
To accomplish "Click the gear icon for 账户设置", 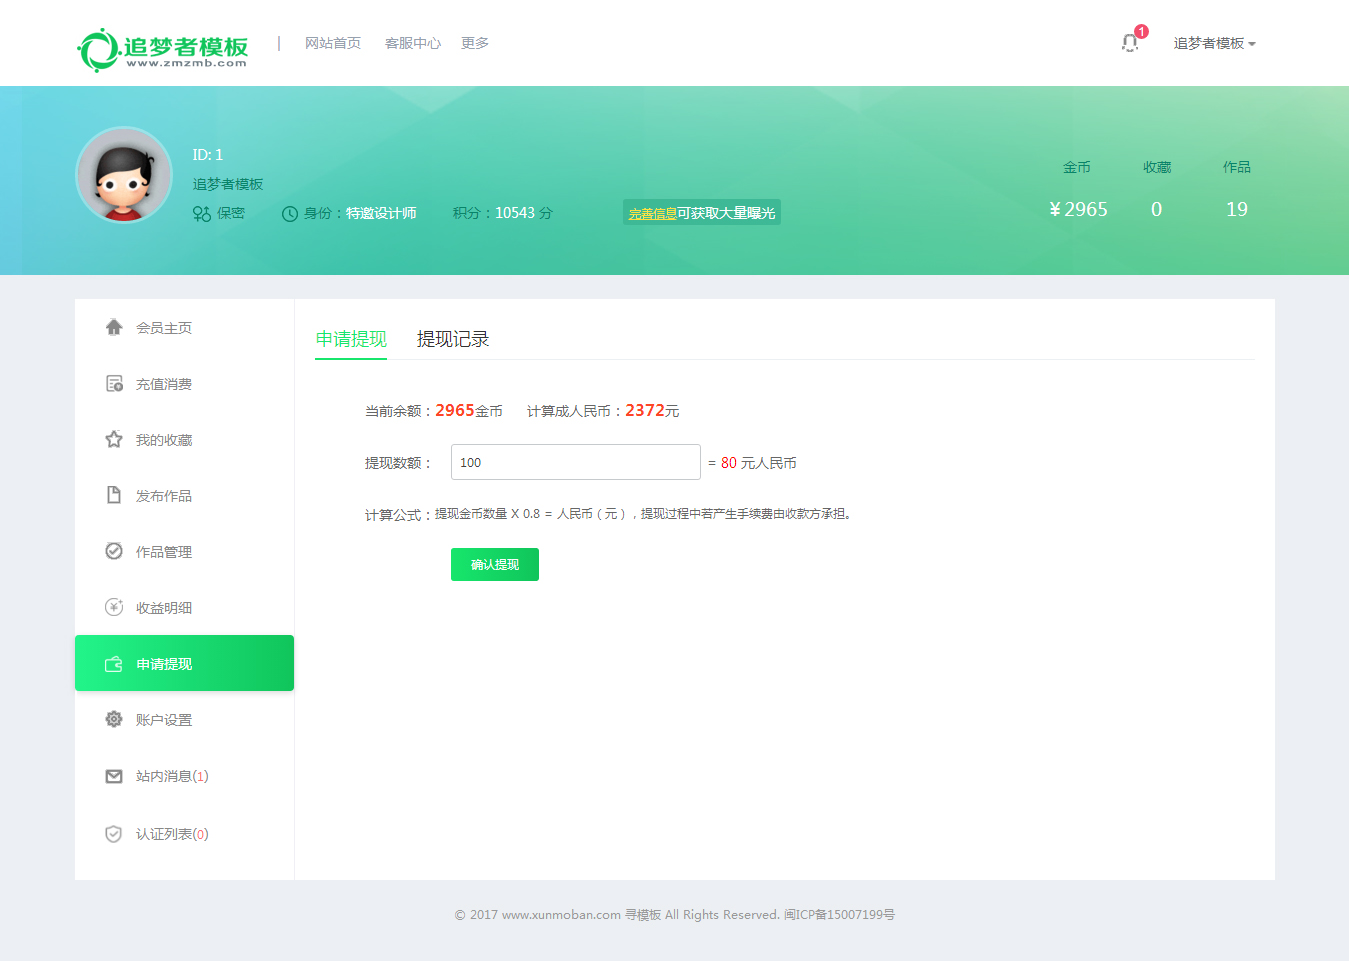I will (x=114, y=719).
